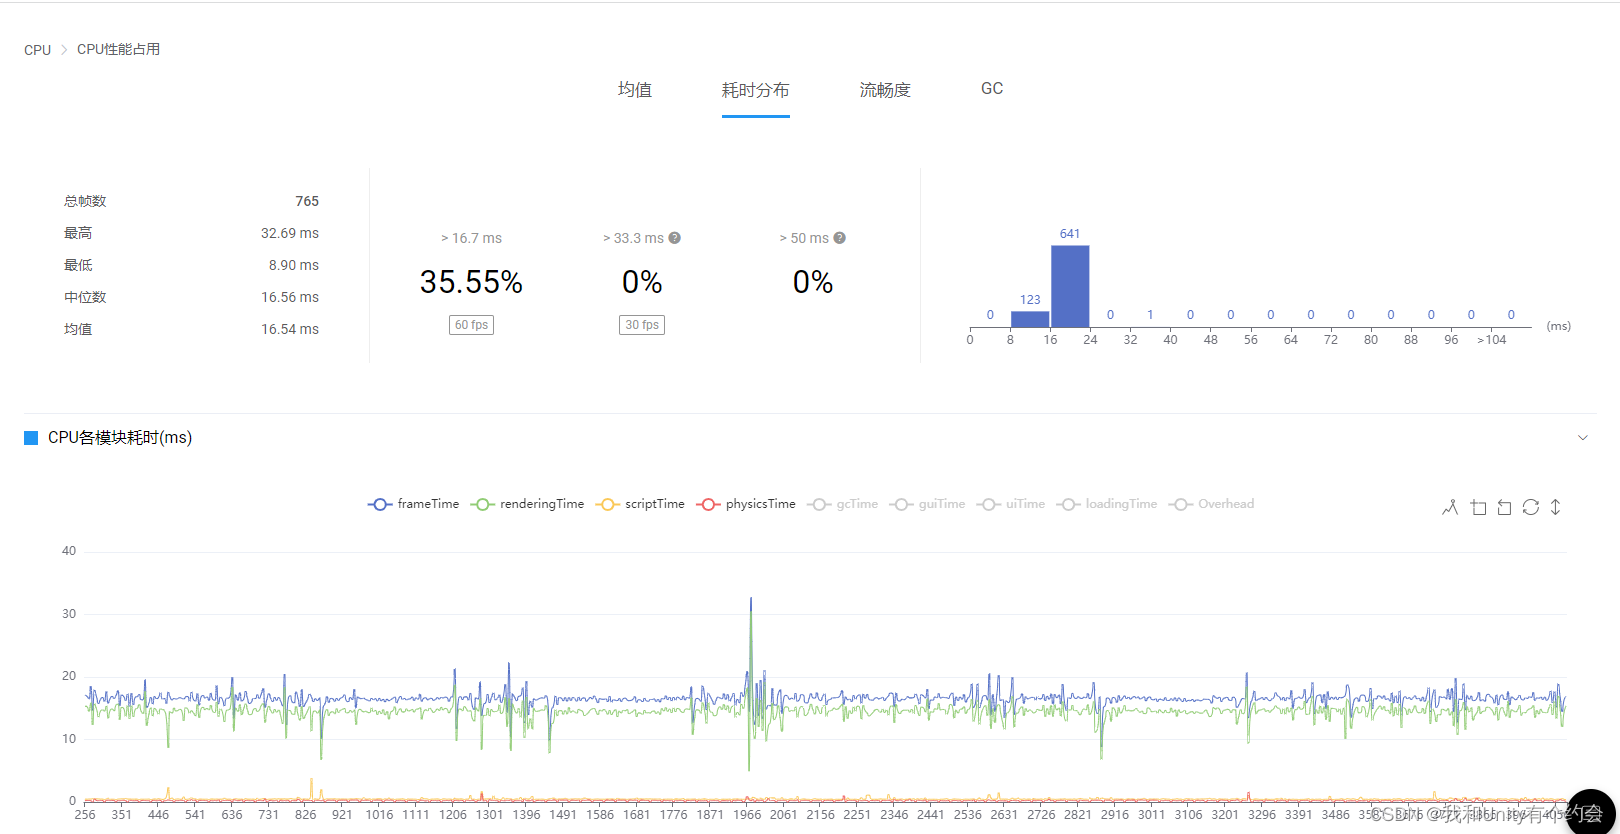
Task: Click the frameTime spike near 1966
Action: 751,603
